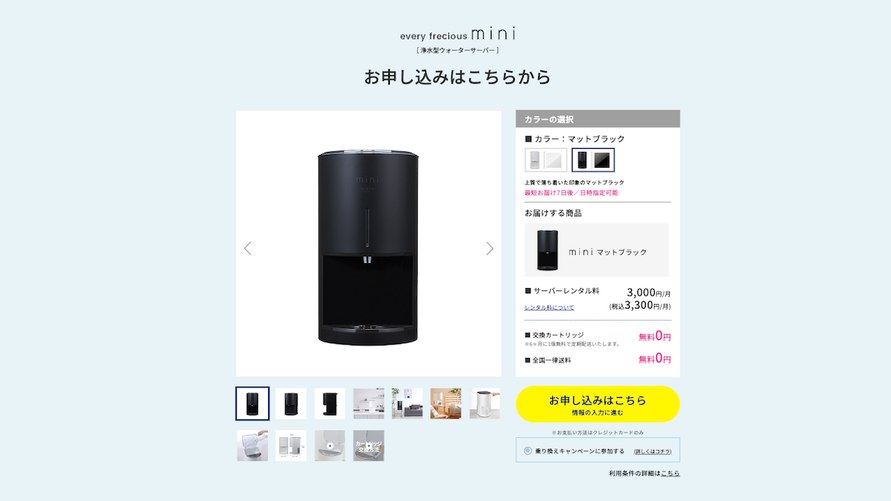
Task: Advance to the next product image arrow
Action: (x=490, y=248)
